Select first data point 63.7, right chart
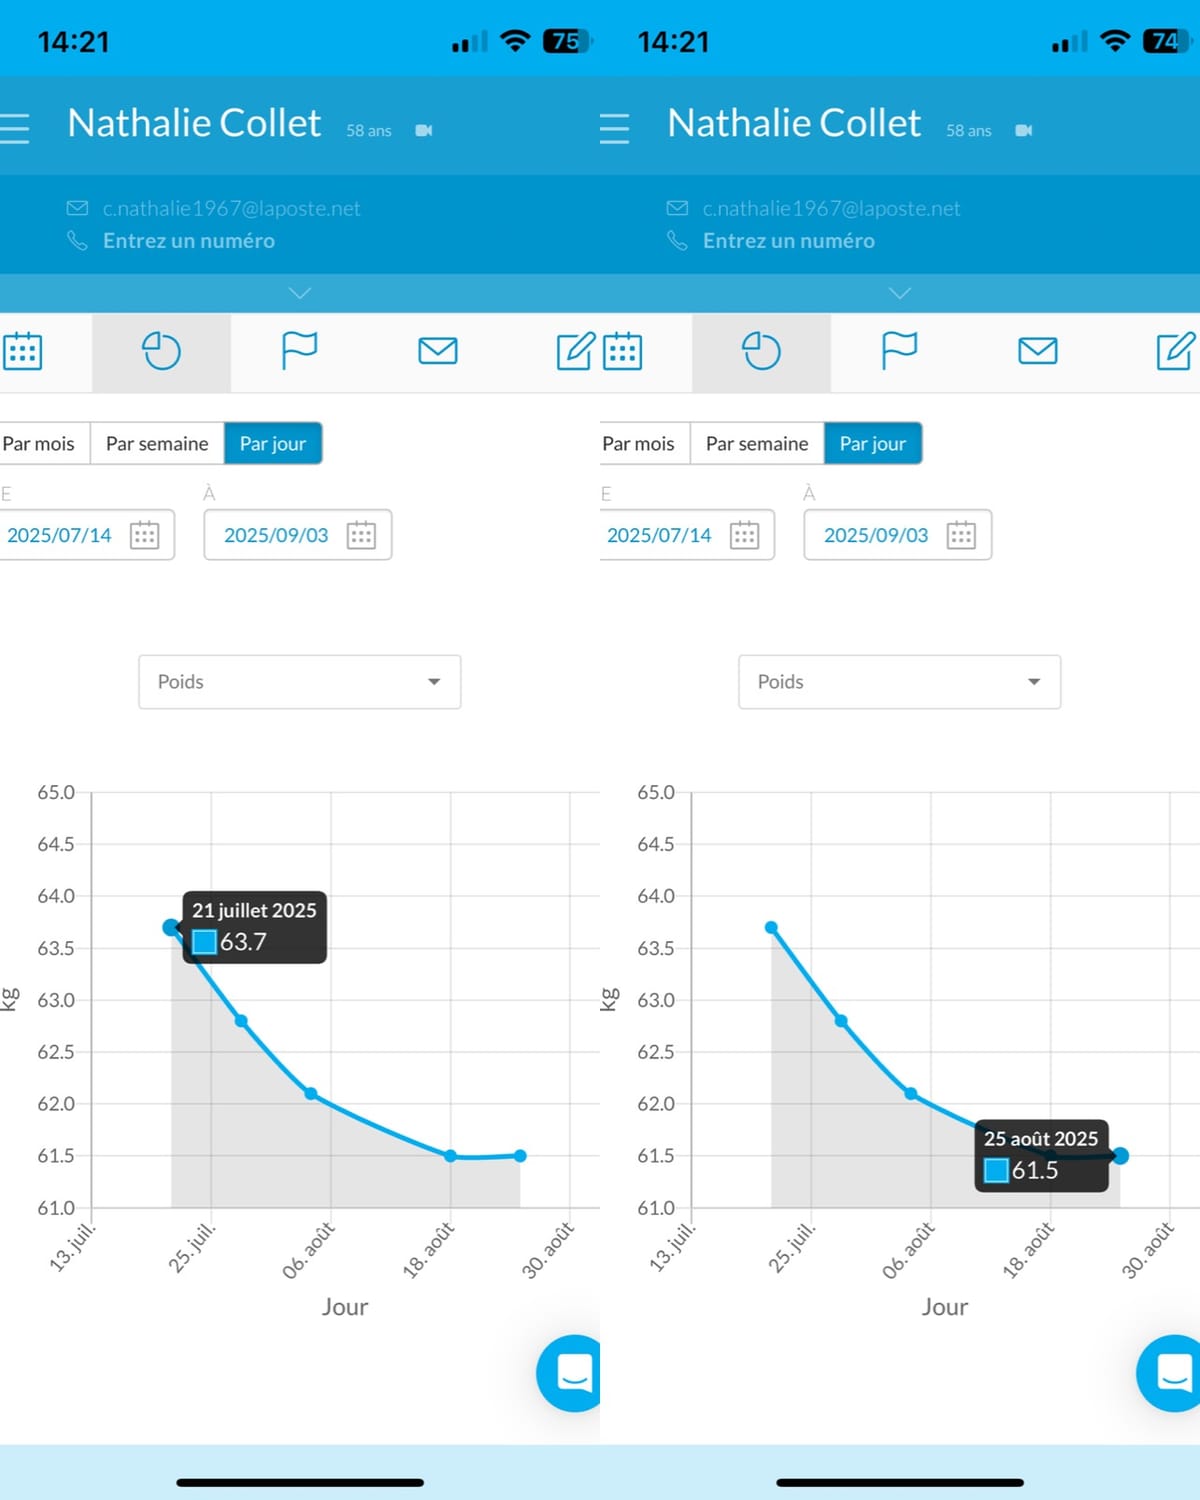This screenshot has width=1200, height=1500. [x=771, y=928]
